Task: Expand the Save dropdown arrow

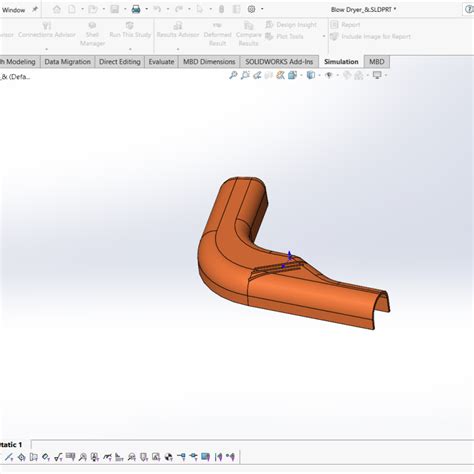Action: click(125, 9)
